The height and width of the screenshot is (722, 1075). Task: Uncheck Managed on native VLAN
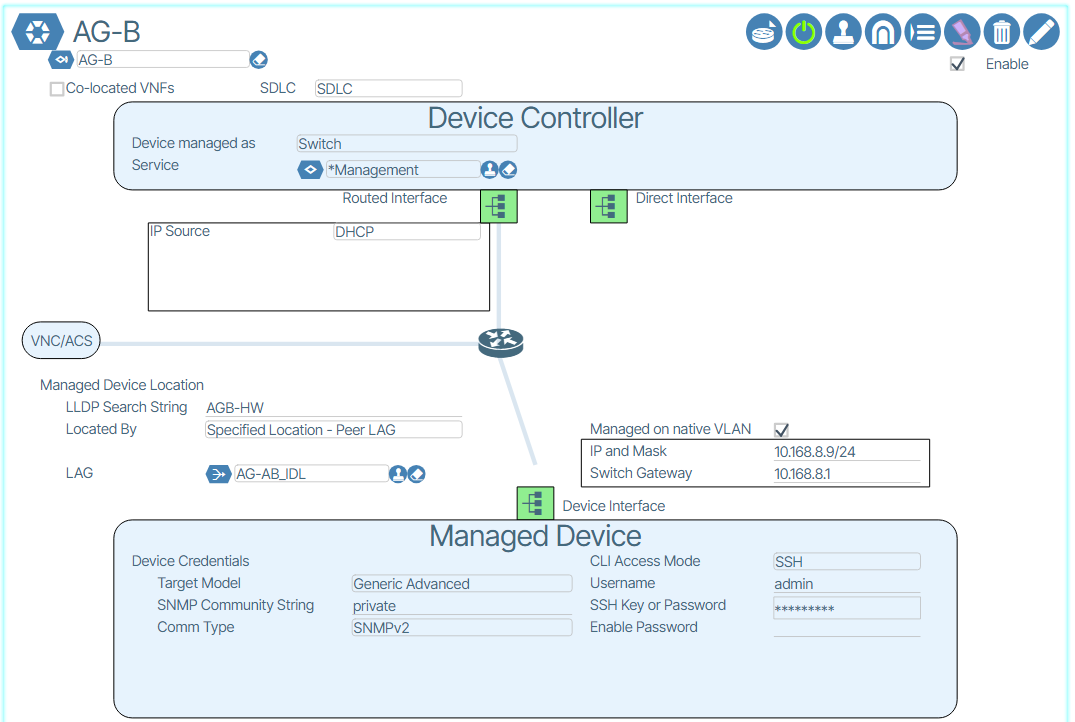coord(782,430)
